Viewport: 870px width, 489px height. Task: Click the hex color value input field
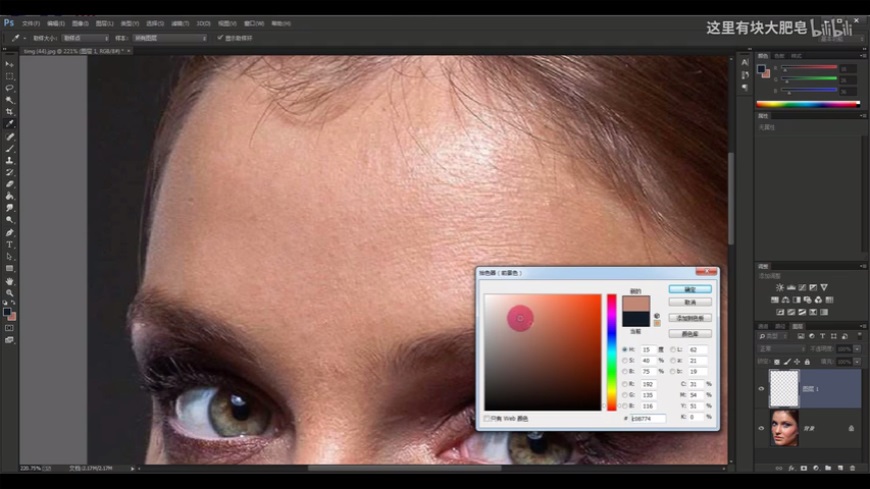[x=647, y=418]
